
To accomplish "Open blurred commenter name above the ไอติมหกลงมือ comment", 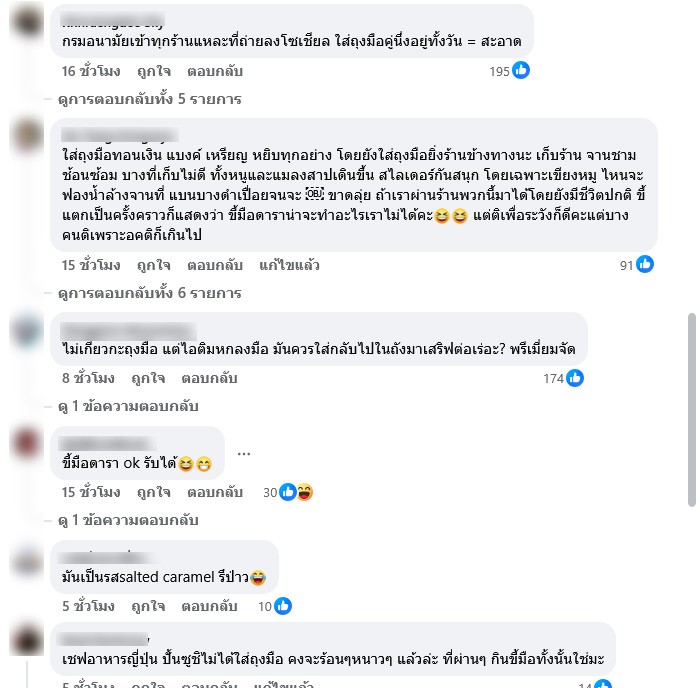I will coord(128,331).
